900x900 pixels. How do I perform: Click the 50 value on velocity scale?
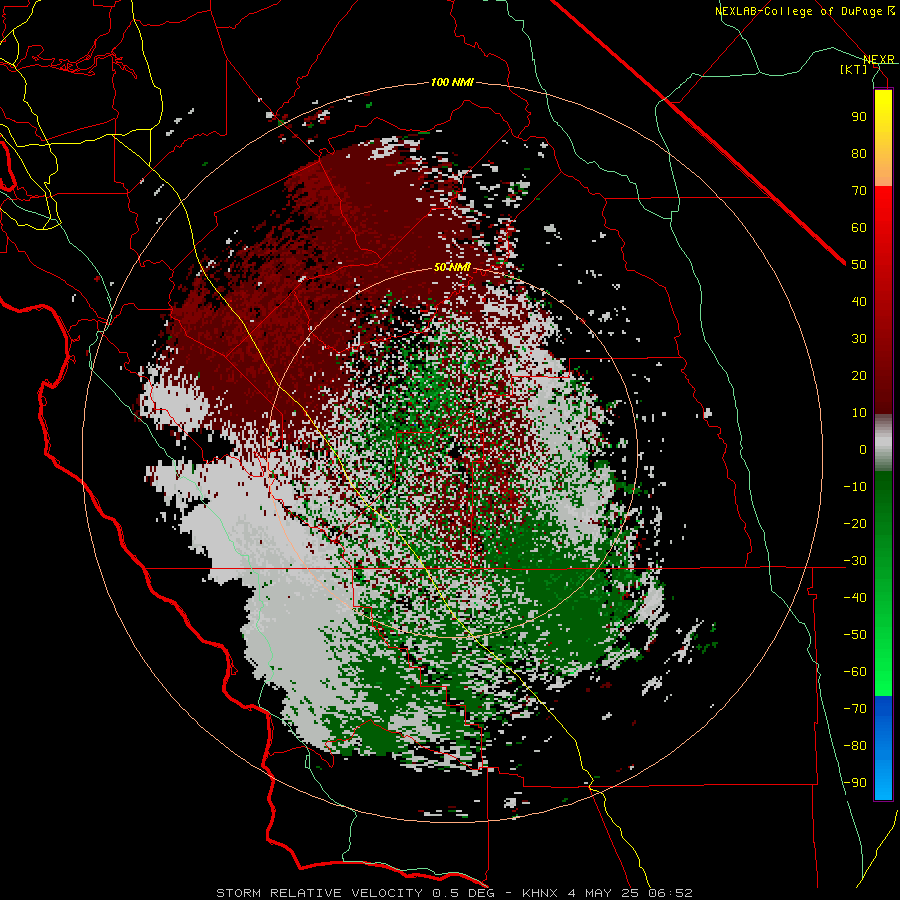859,265
